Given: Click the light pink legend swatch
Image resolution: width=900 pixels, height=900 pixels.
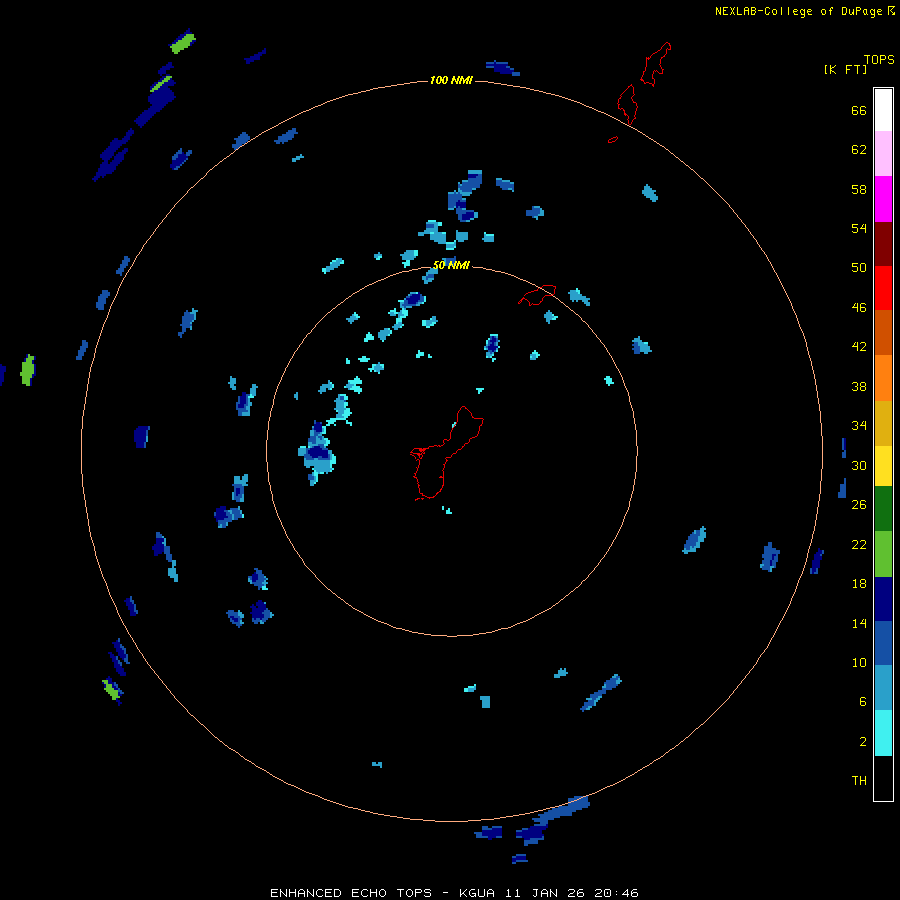Looking at the screenshot, I should click(x=883, y=154).
